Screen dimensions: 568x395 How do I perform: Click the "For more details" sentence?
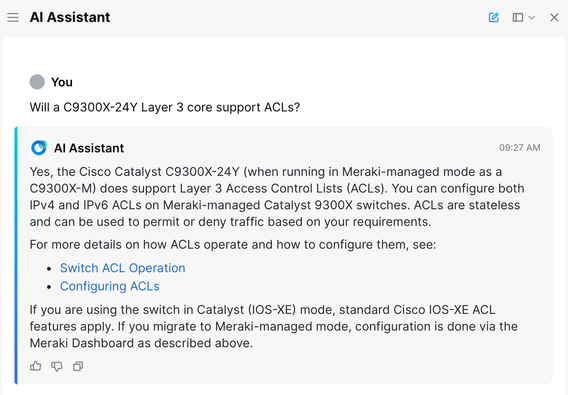pos(233,245)
